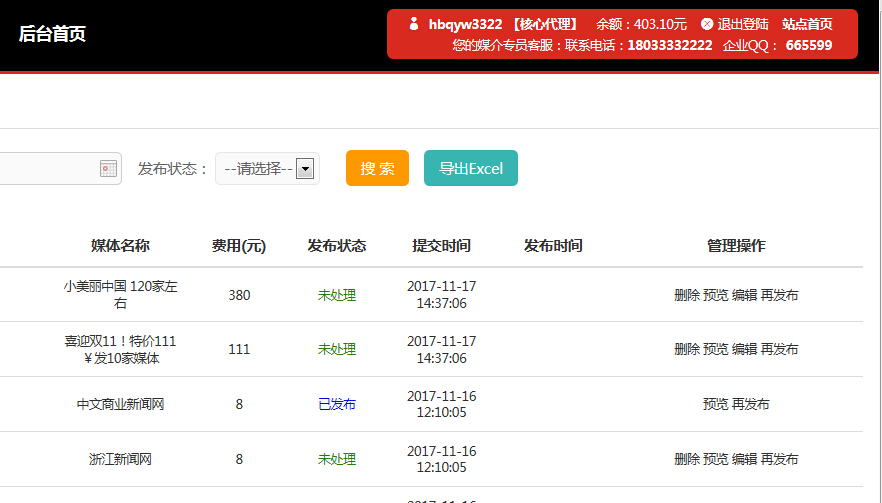Screen dimensions: 882x503
Task: Click the enterprise QQ number 665599
Action: (x=809, y=46)
